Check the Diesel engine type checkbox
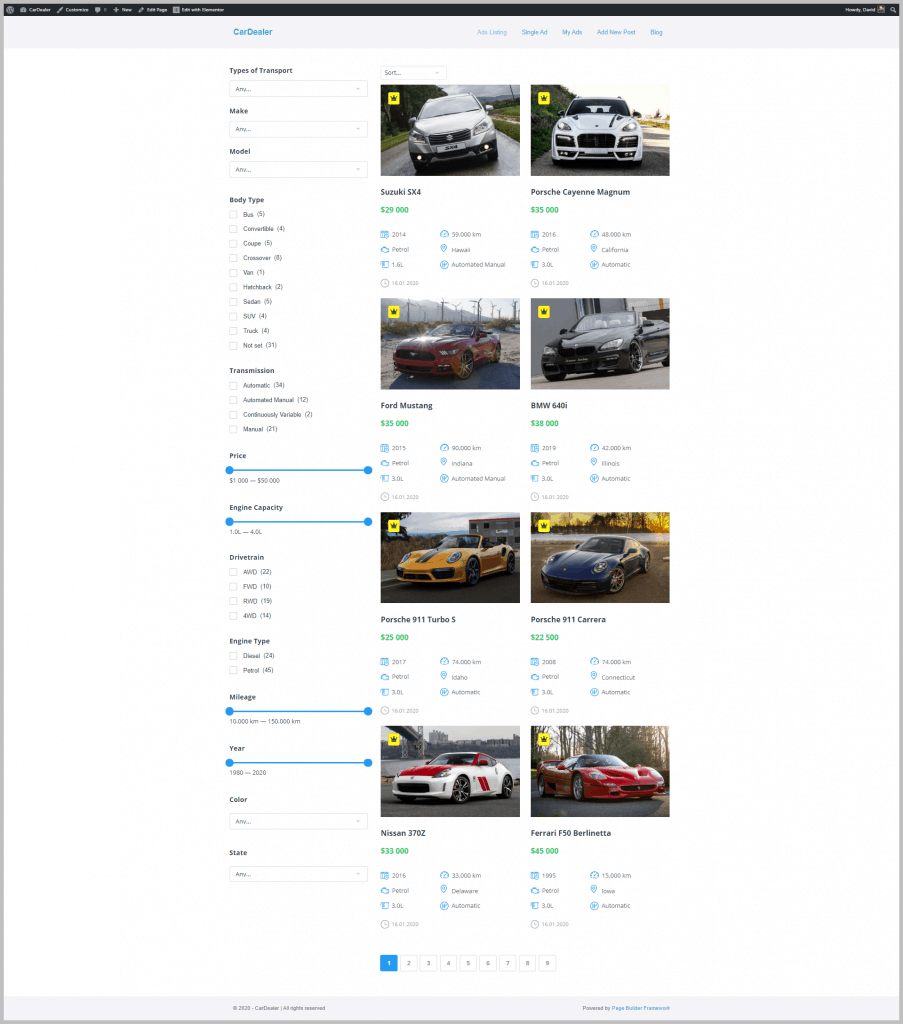The image size is (903, 1024). (233, 656)
